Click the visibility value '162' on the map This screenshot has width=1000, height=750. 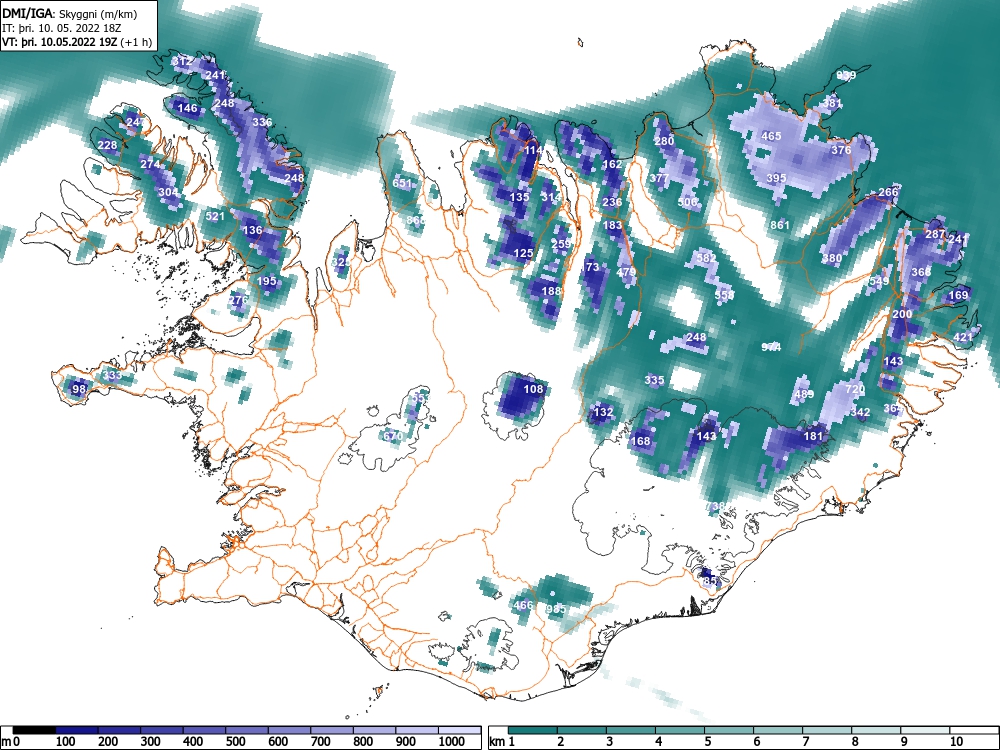612,164
